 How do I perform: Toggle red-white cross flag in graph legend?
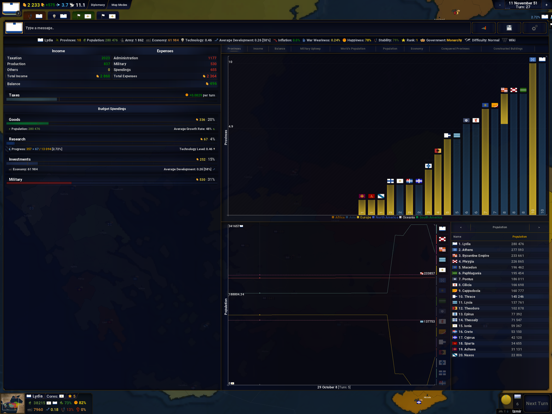(x=442, y=239)
